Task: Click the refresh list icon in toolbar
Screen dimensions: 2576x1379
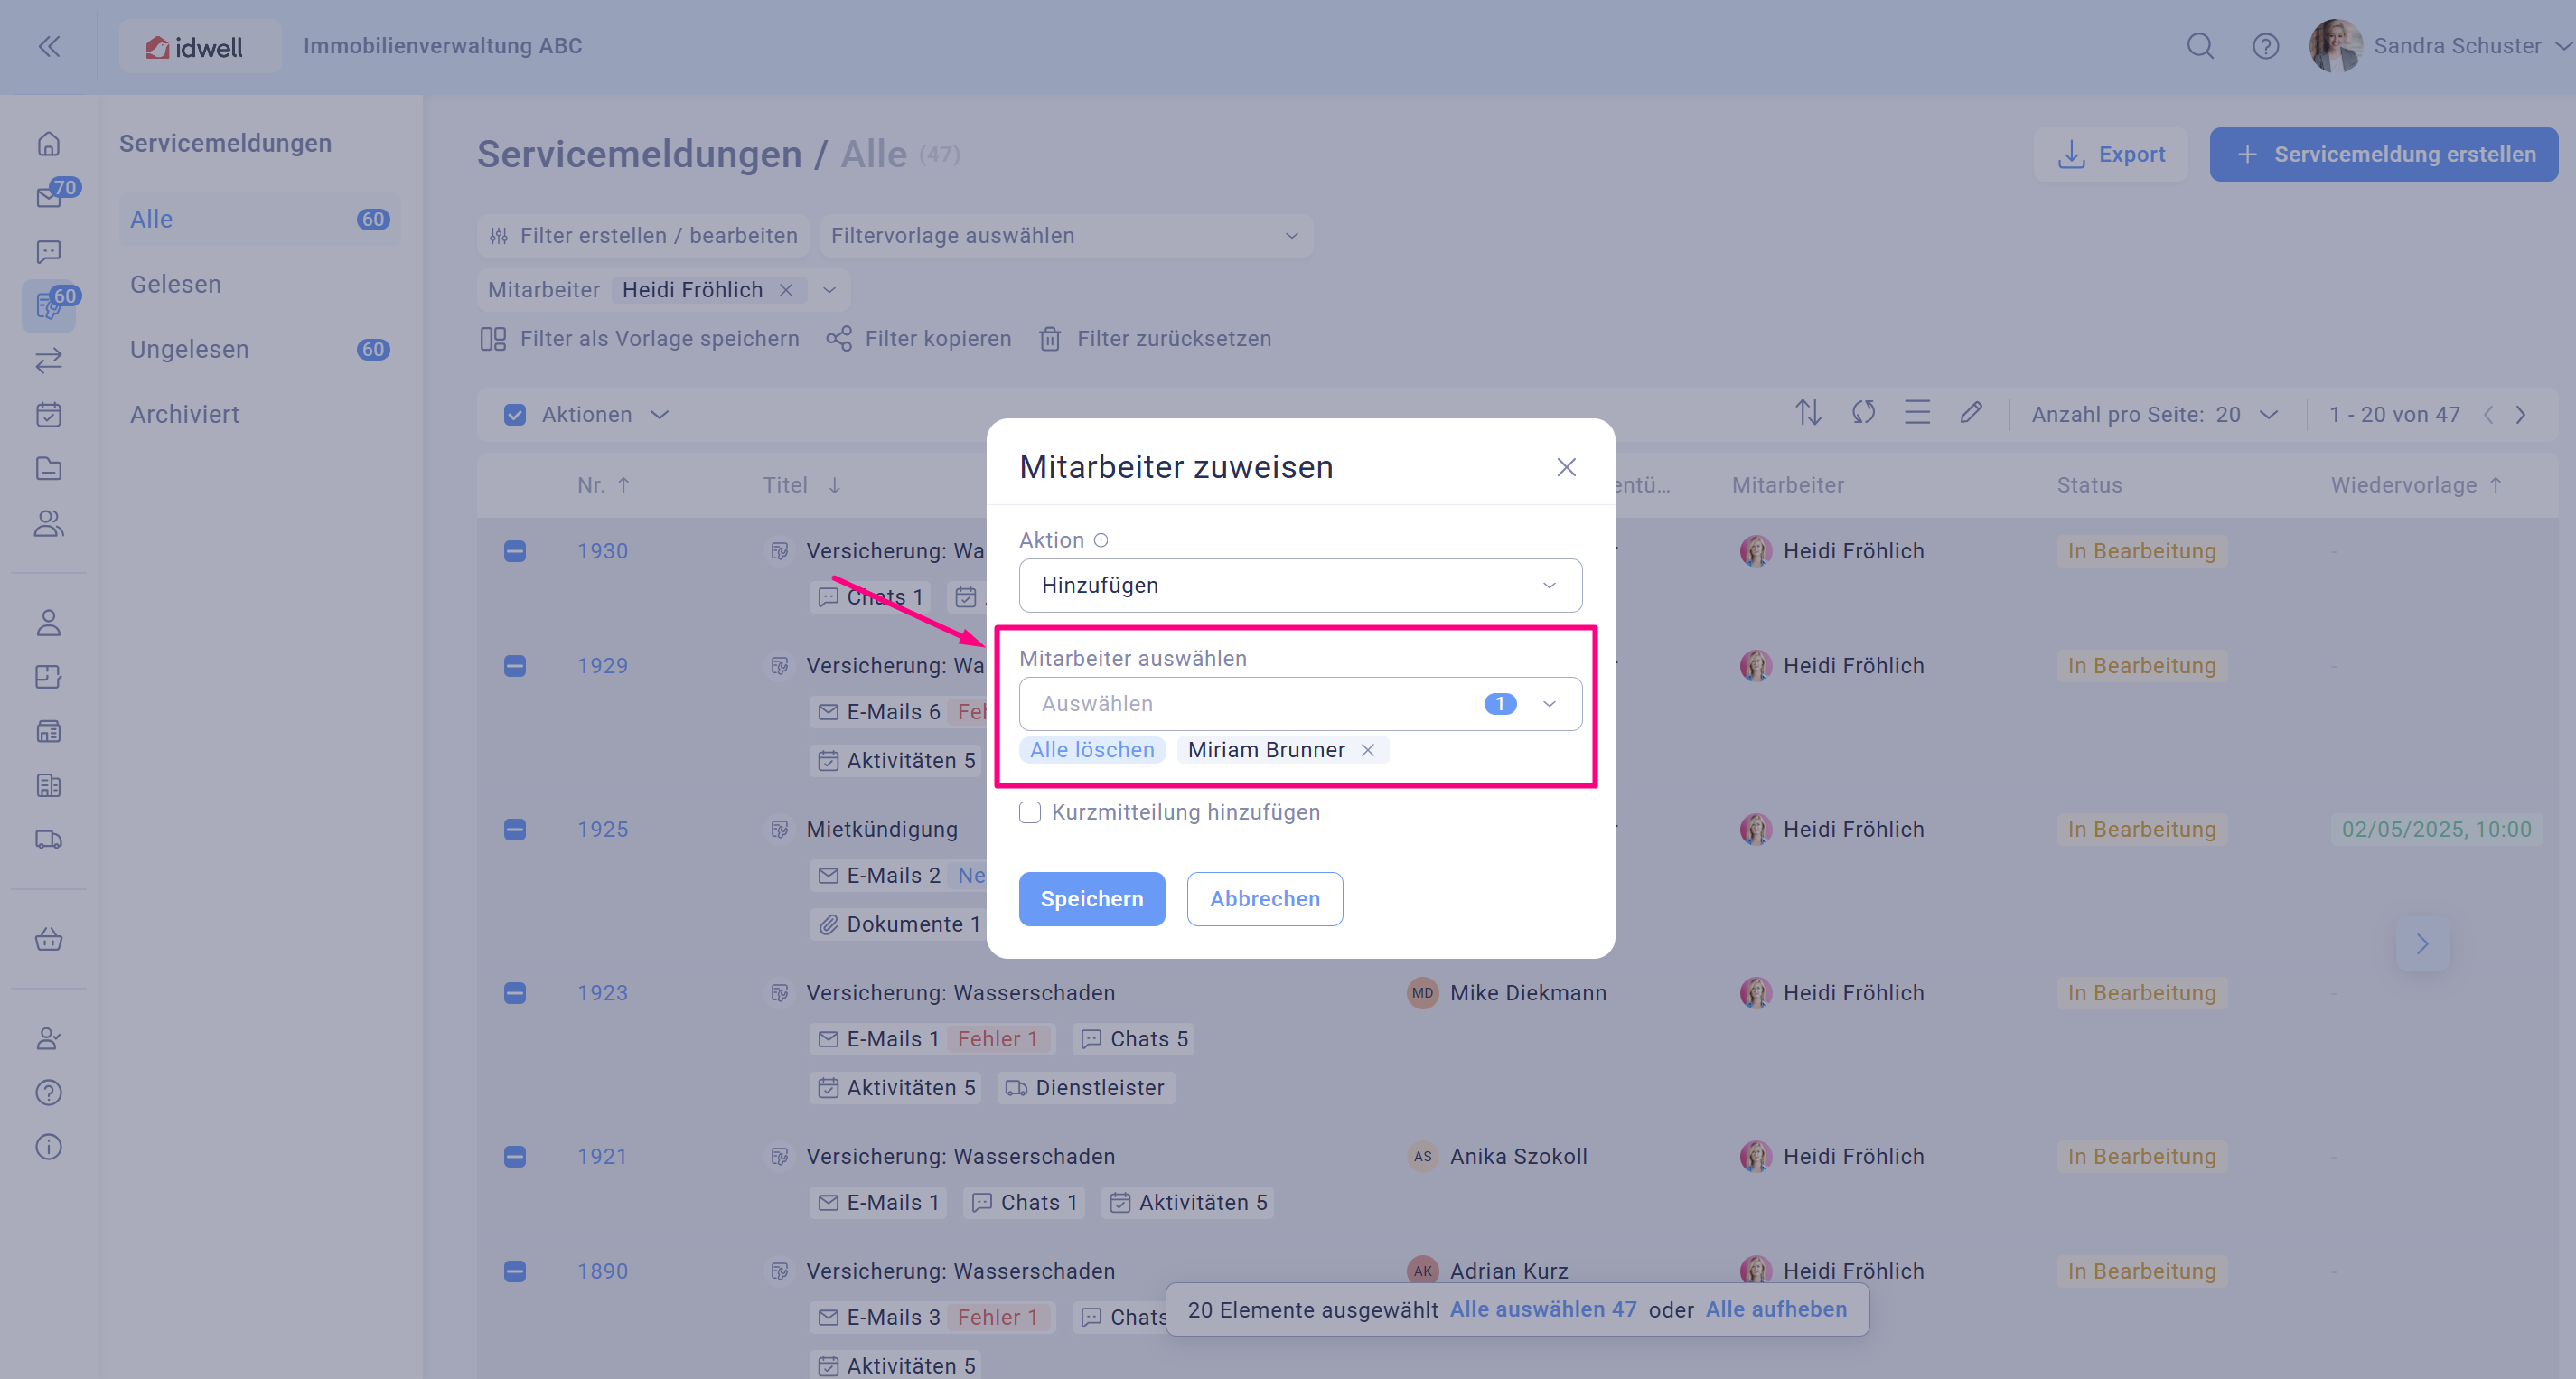Action: [x=1862, y=413]
